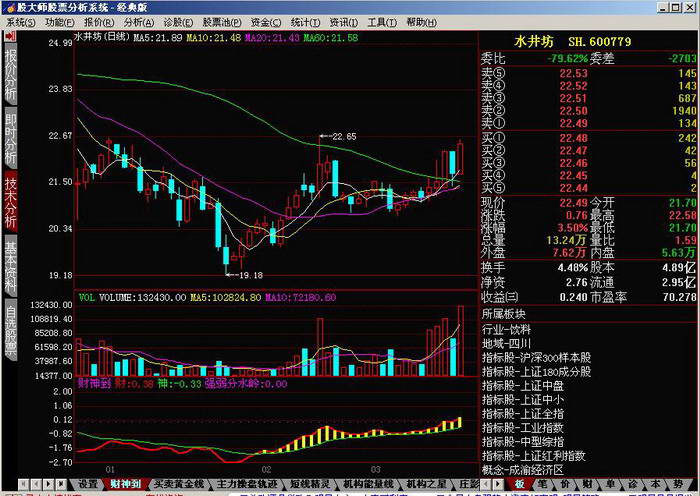Open the 系统(S) menu

click(21, 22)
